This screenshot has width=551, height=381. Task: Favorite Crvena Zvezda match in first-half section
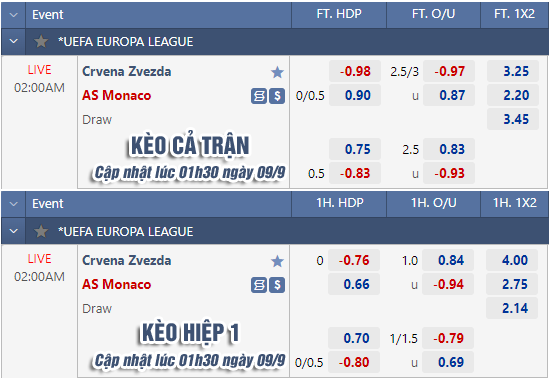pos(277,261)
